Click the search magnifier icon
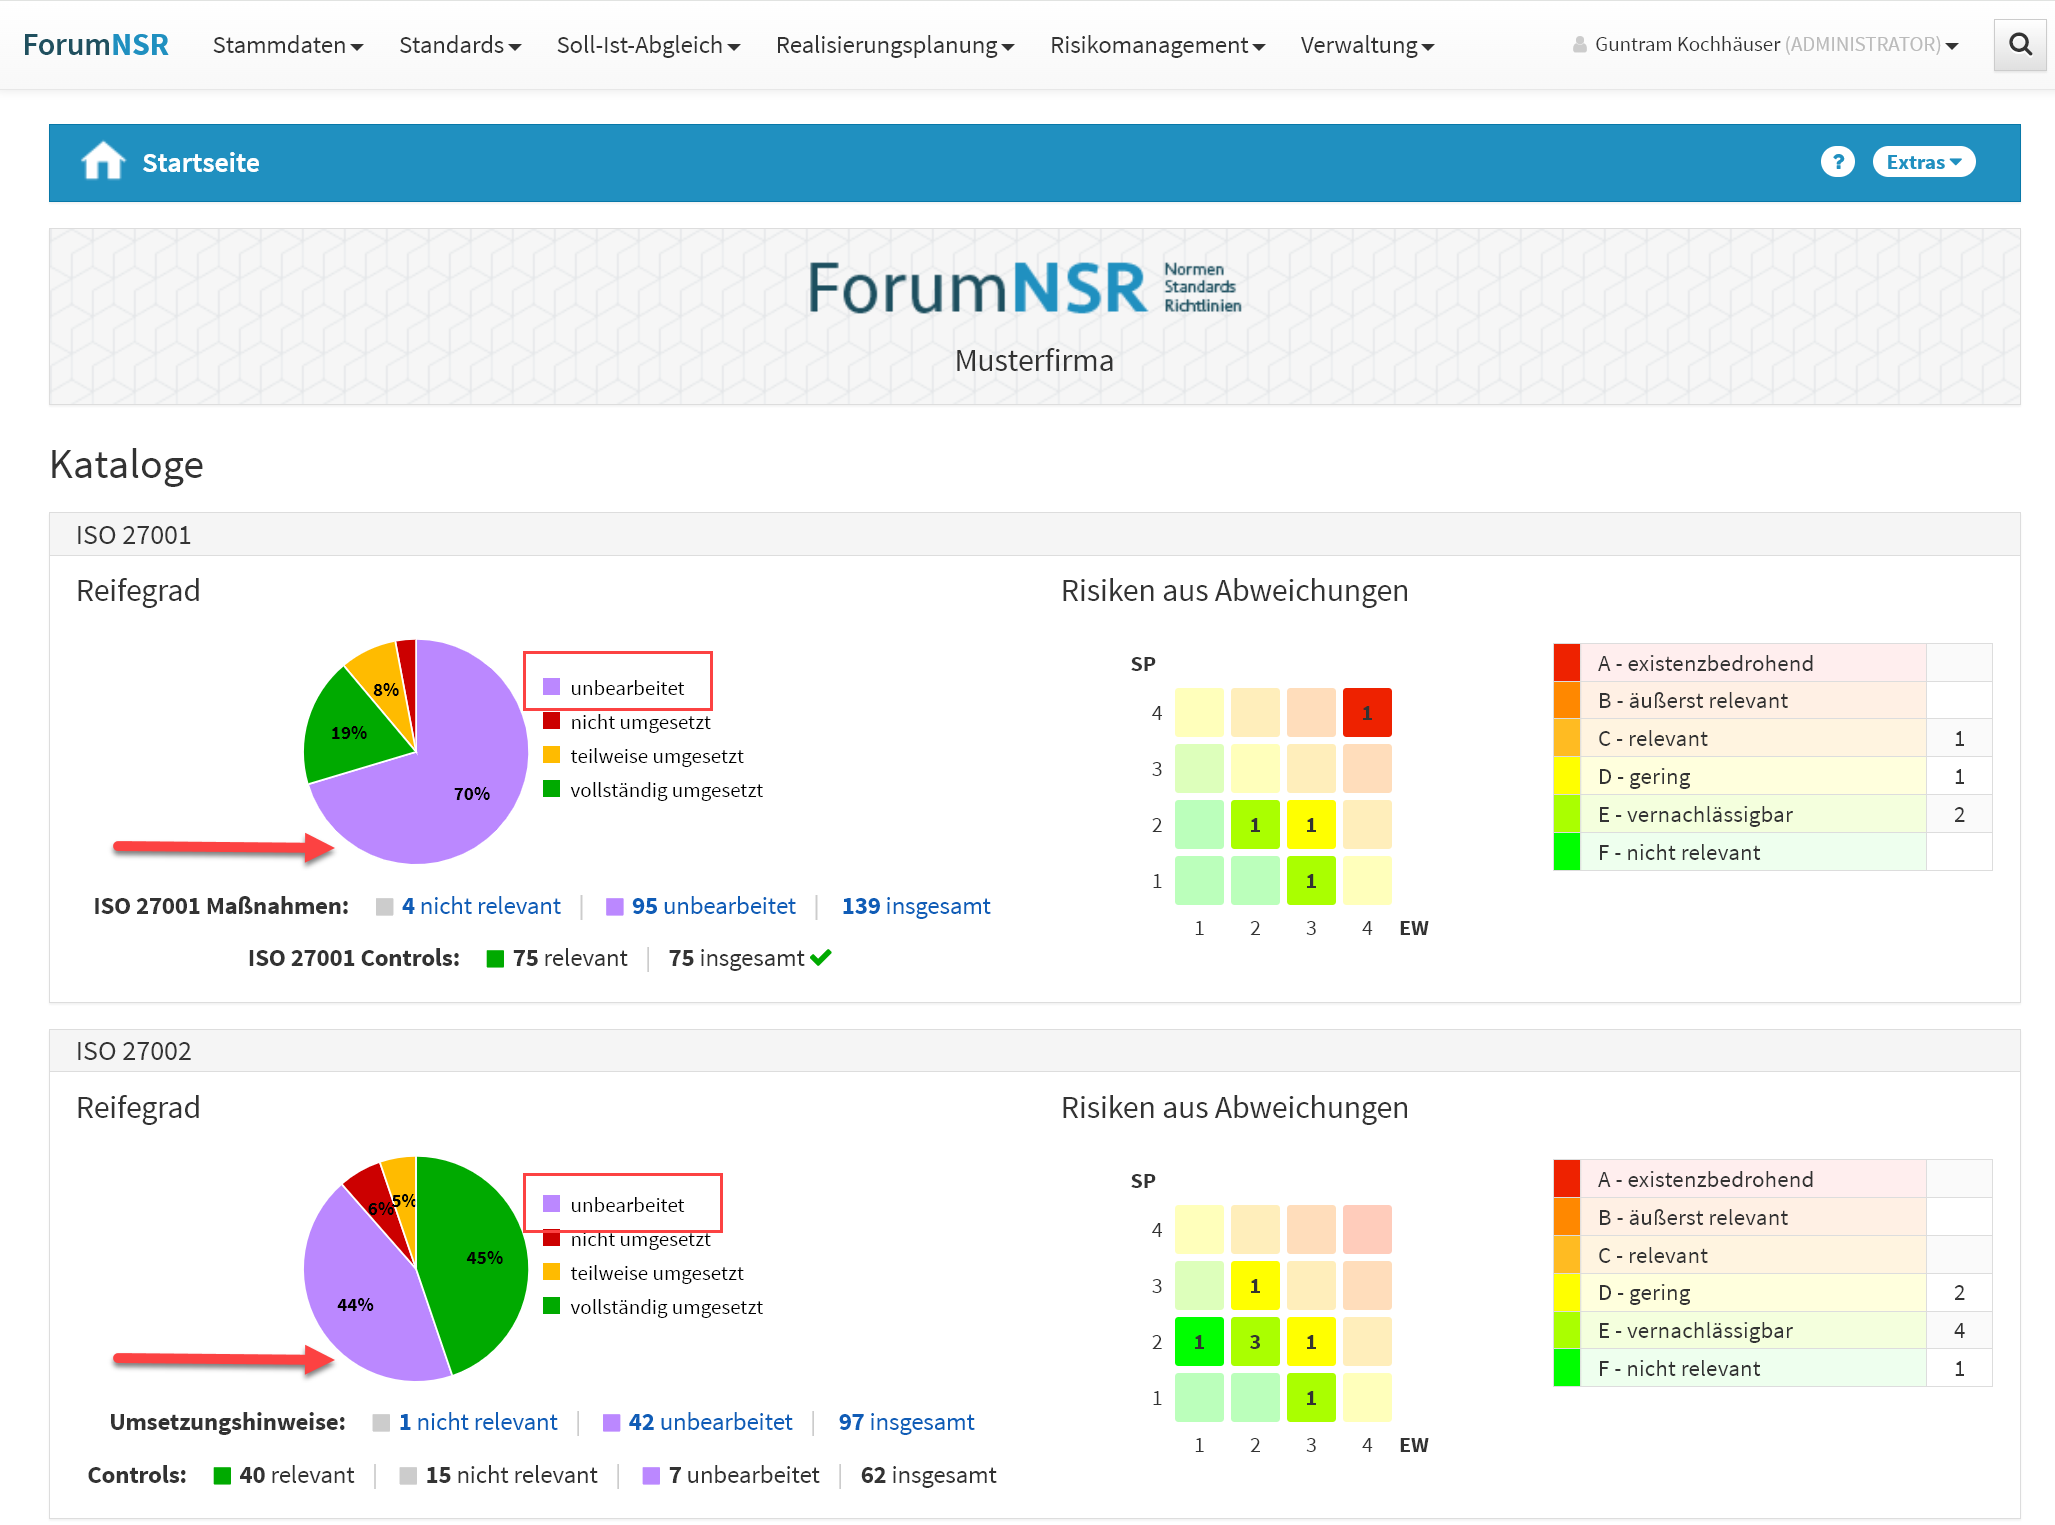The image size is (2055, 1525). tap(2019, 45)
